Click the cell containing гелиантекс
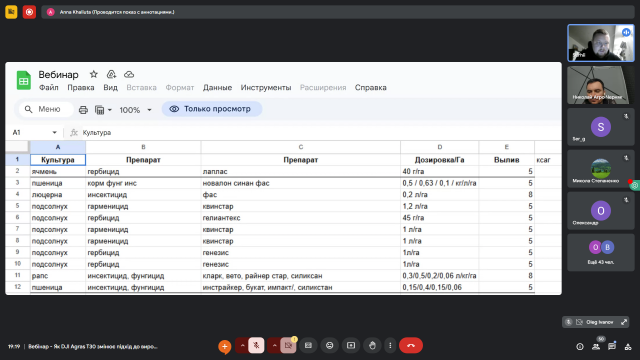 pos(300,218)
